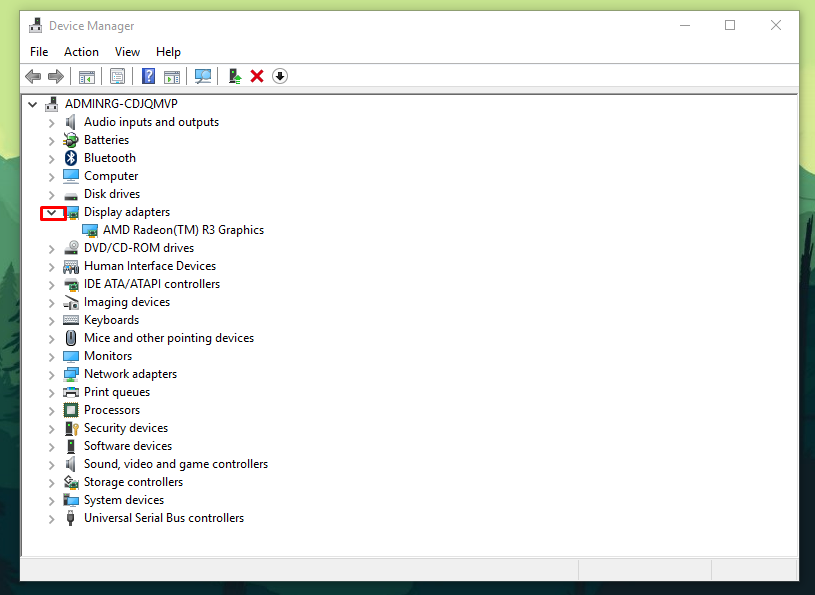Viewport: 815px width, 595px height.
Task: Select the Processors chip icon
Action: [x=71, y=410]
